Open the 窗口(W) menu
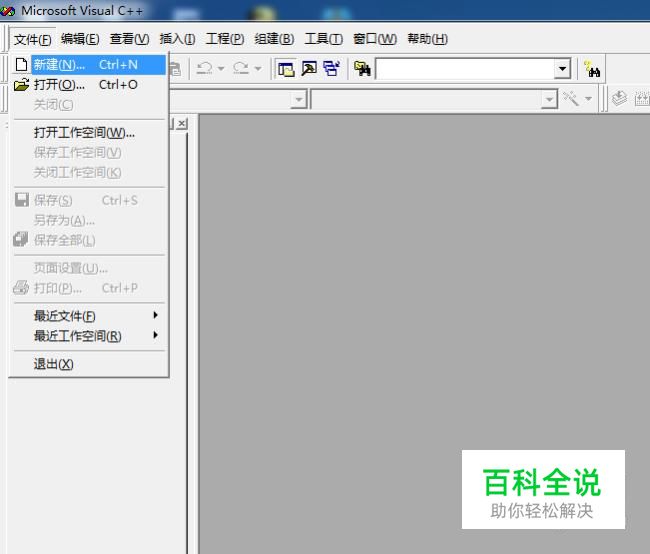 coord(375,39)
